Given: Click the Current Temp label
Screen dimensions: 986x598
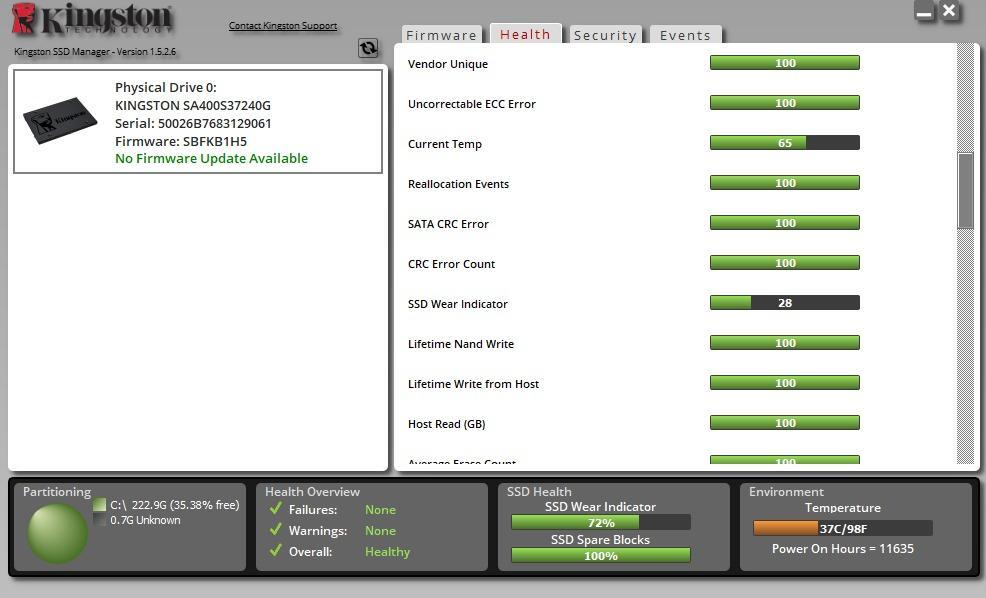Looking at the screenshot, I should [445, 145].
